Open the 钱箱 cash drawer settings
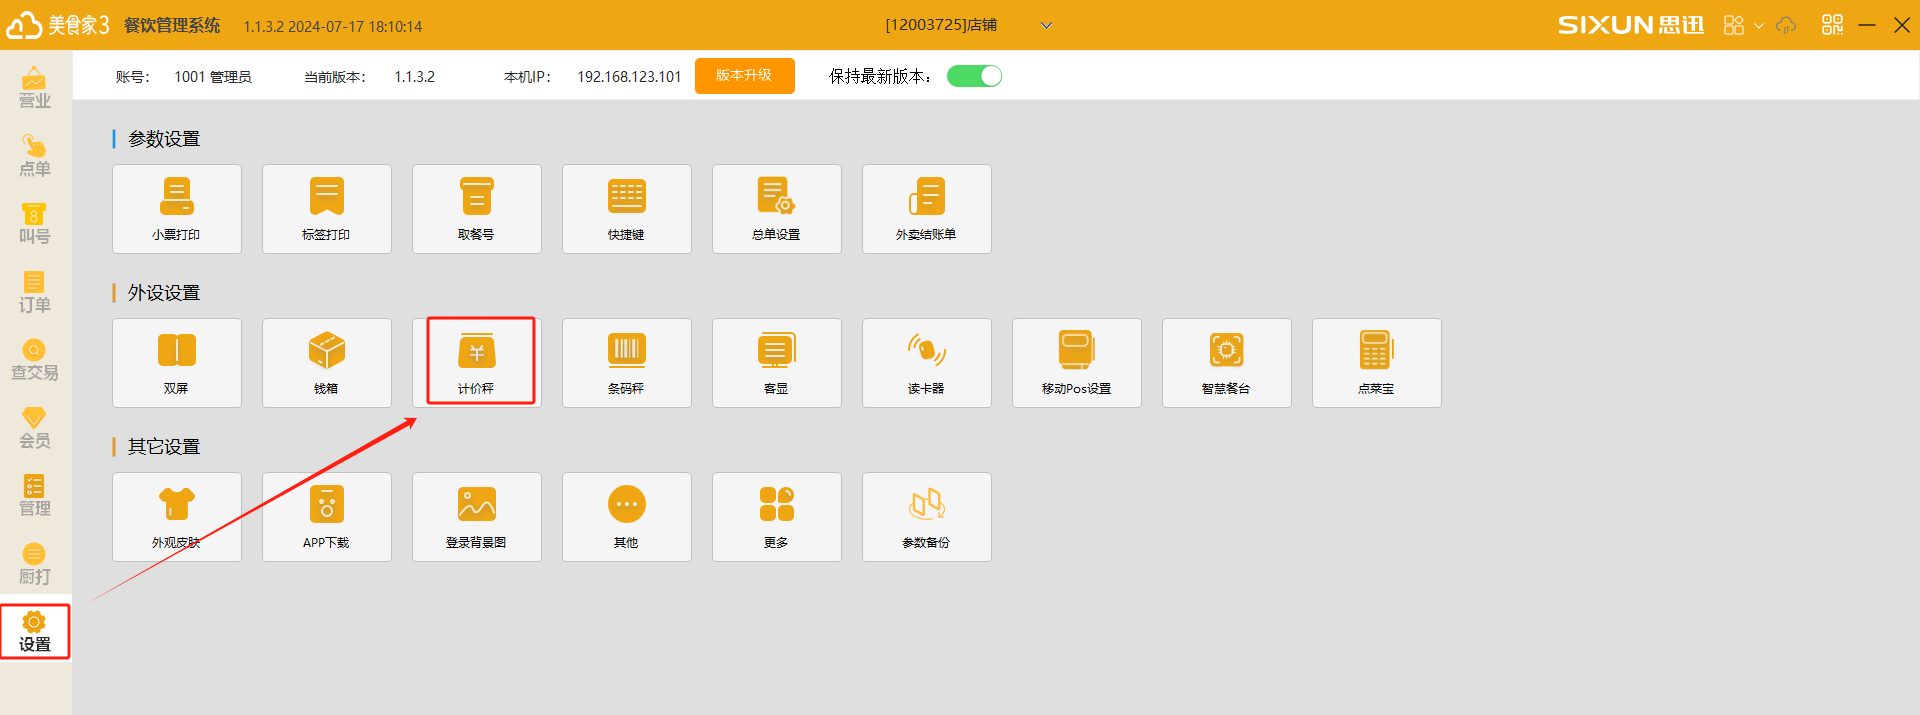Viewport: 1920px width, 715px height. 327,363
